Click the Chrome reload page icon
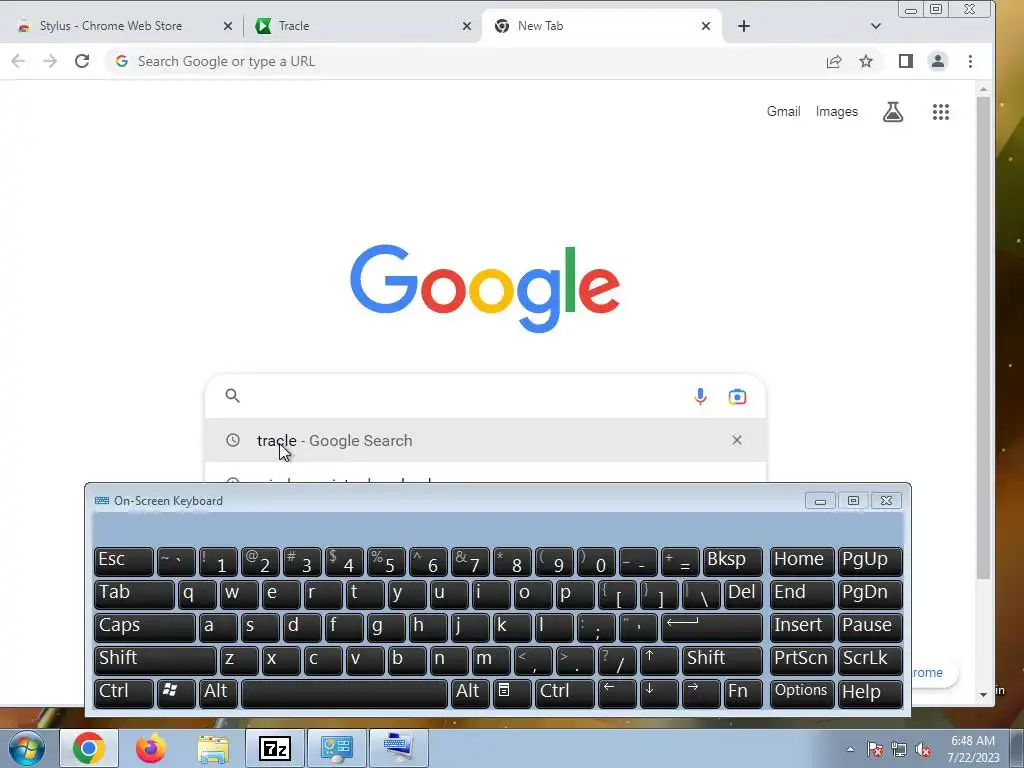 tap(82, 61)
